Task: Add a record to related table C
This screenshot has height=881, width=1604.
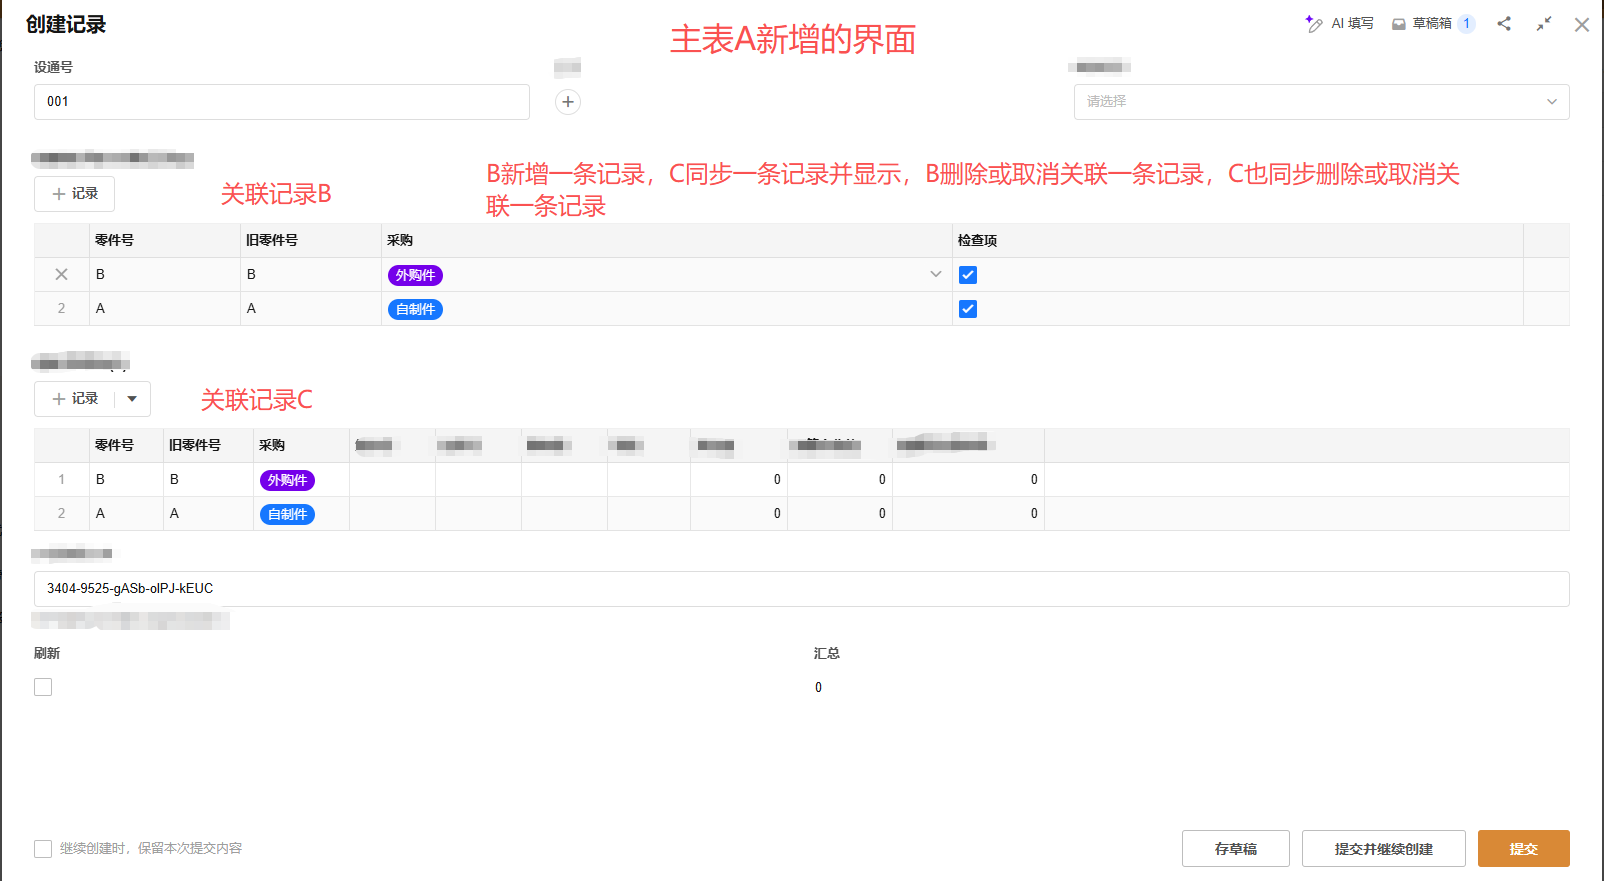Action: 75,399
